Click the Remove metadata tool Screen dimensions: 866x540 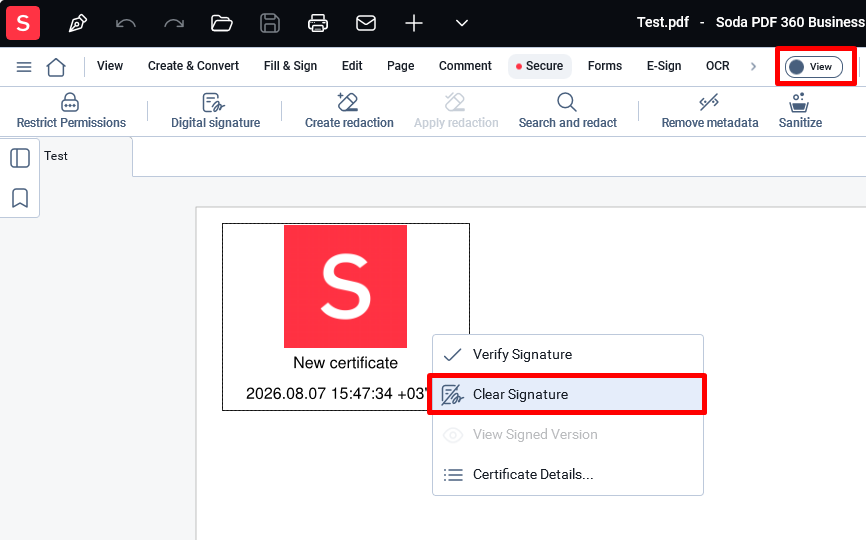coord(710,111)
